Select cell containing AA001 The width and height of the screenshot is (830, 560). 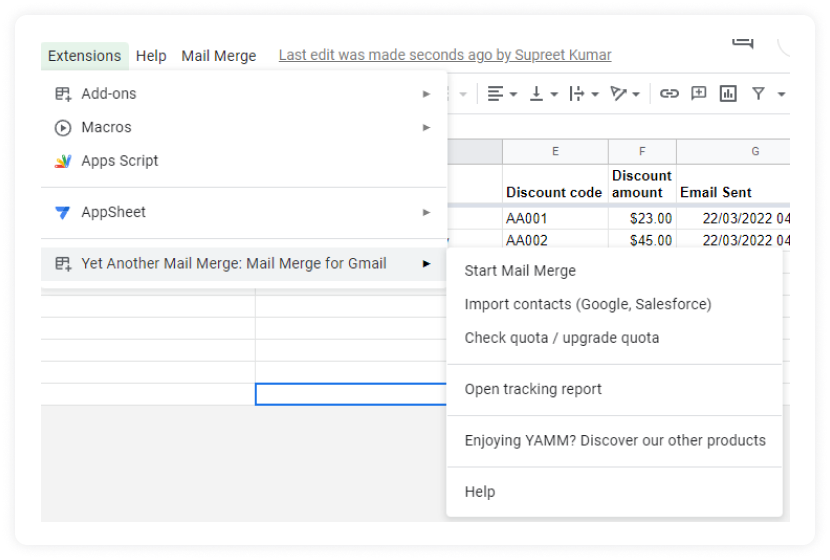pyautogui.click(x=555, y=218)
